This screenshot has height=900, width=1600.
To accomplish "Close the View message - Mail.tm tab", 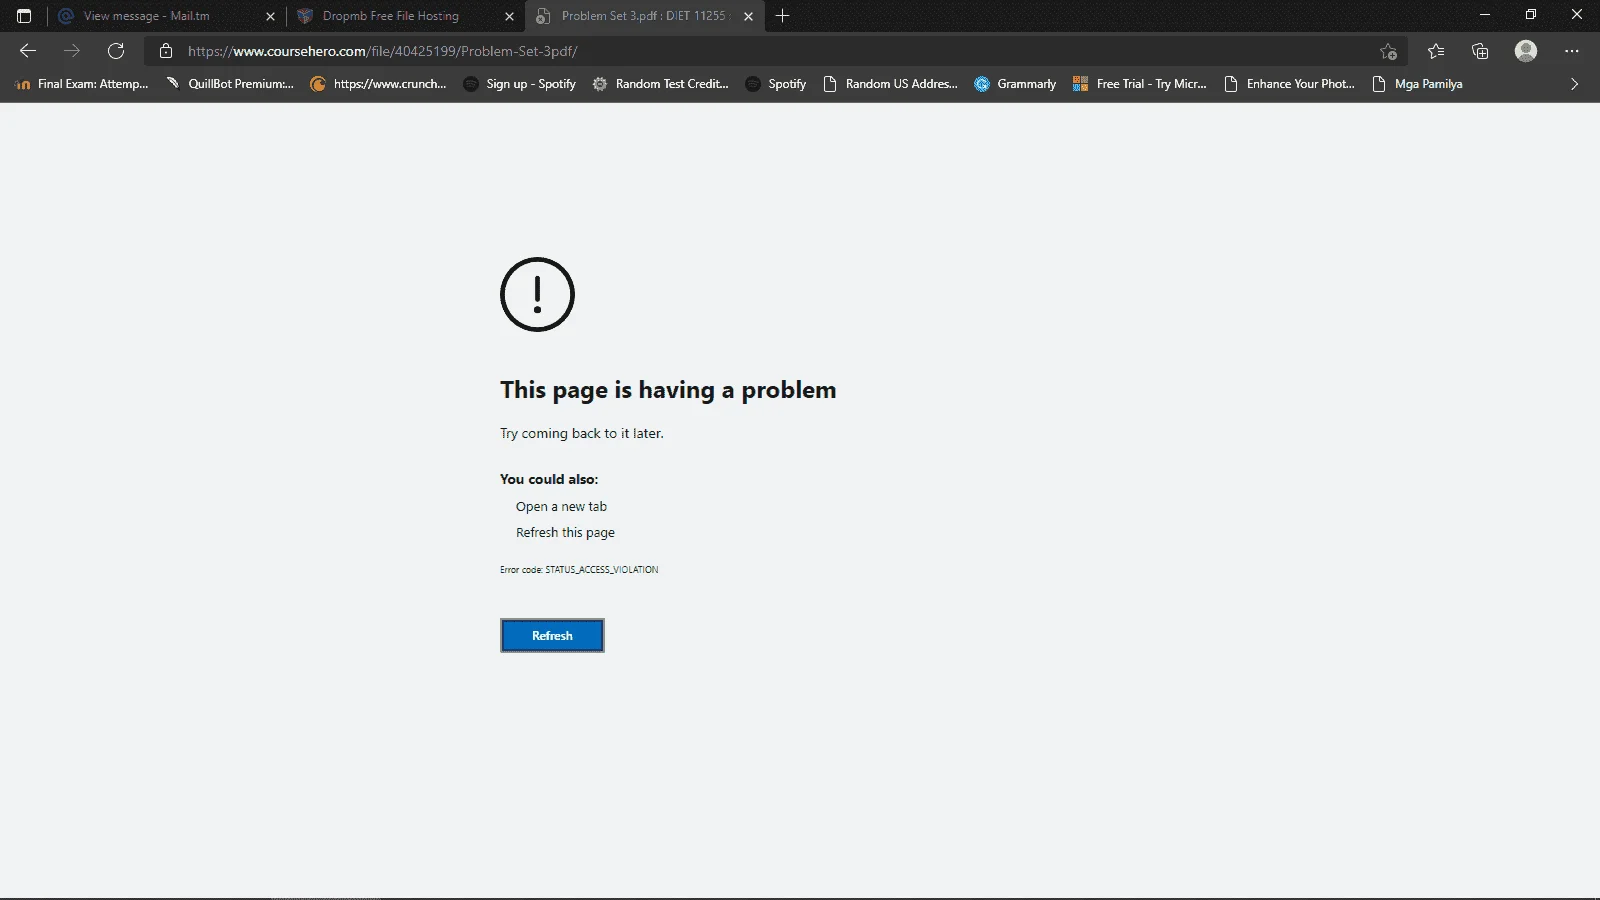I will pyautogui.click(x=270, y=16).
